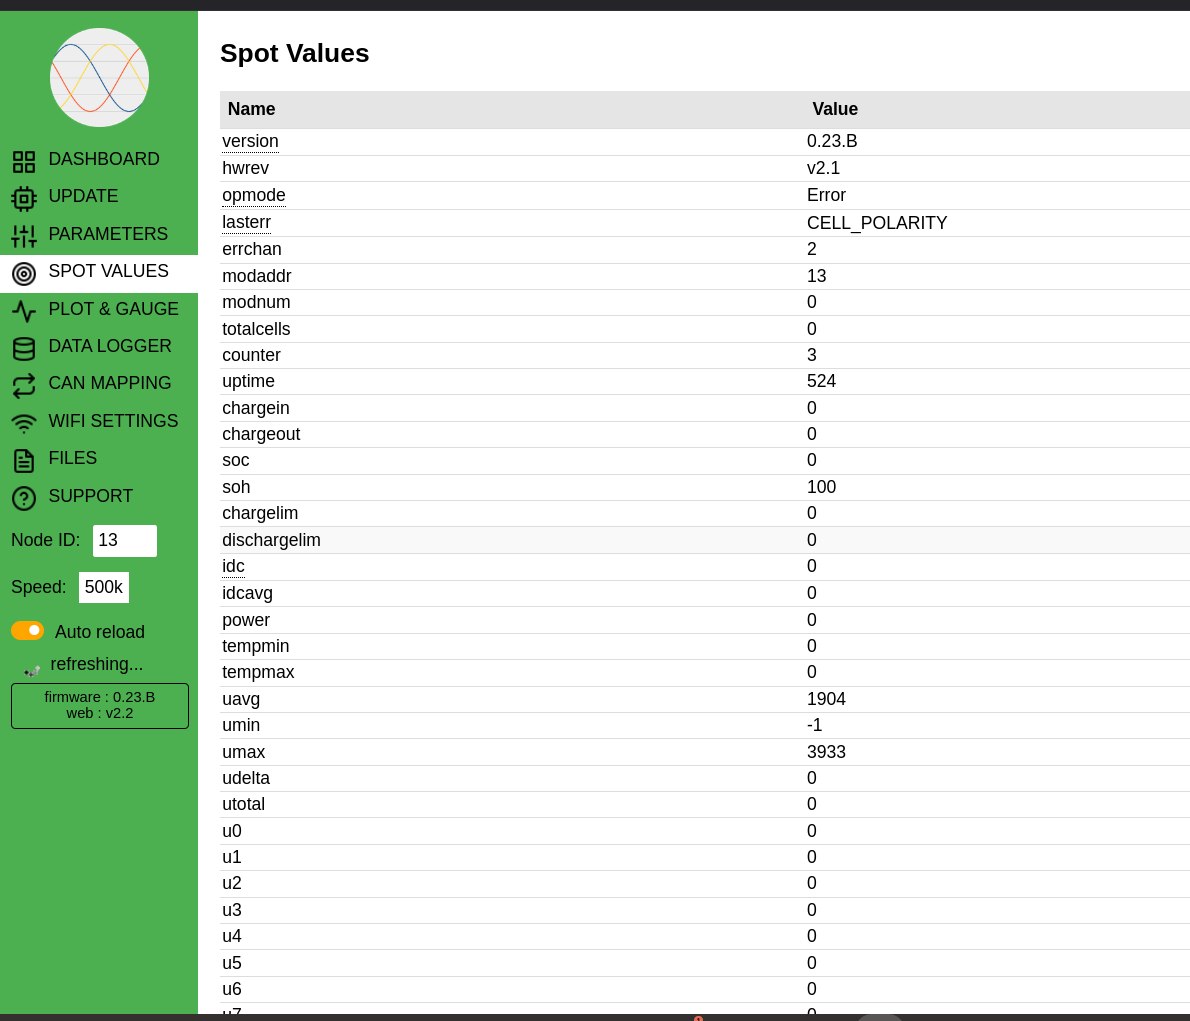Click the underlined lasterr name
The width and height of the screenshot is (1190, 1021).
tap(246, 222)
